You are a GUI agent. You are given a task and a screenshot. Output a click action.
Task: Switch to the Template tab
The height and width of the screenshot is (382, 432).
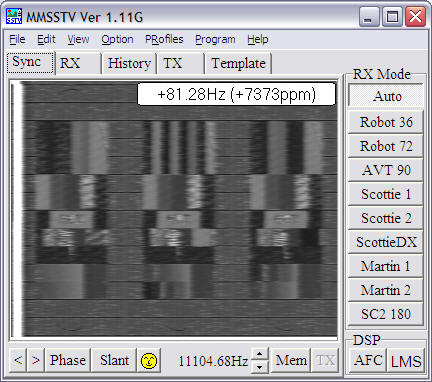[x=238, y=63]
